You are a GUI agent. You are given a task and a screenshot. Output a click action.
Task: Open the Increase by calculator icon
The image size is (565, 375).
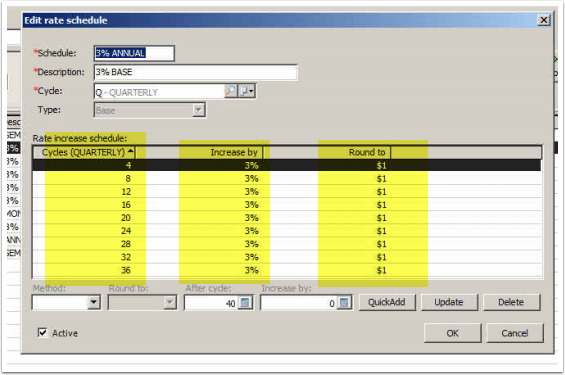344,303
